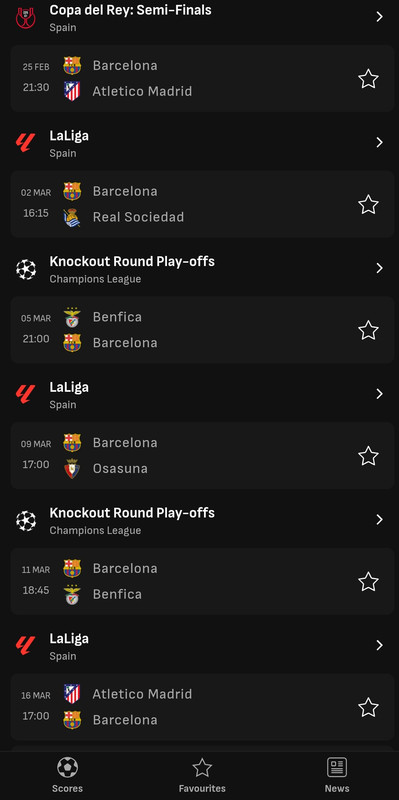The width and height of the screenshot is (399, 800).
Task: Expand Copa del Rey Semi-Finals with chevron
Action: 379,17
